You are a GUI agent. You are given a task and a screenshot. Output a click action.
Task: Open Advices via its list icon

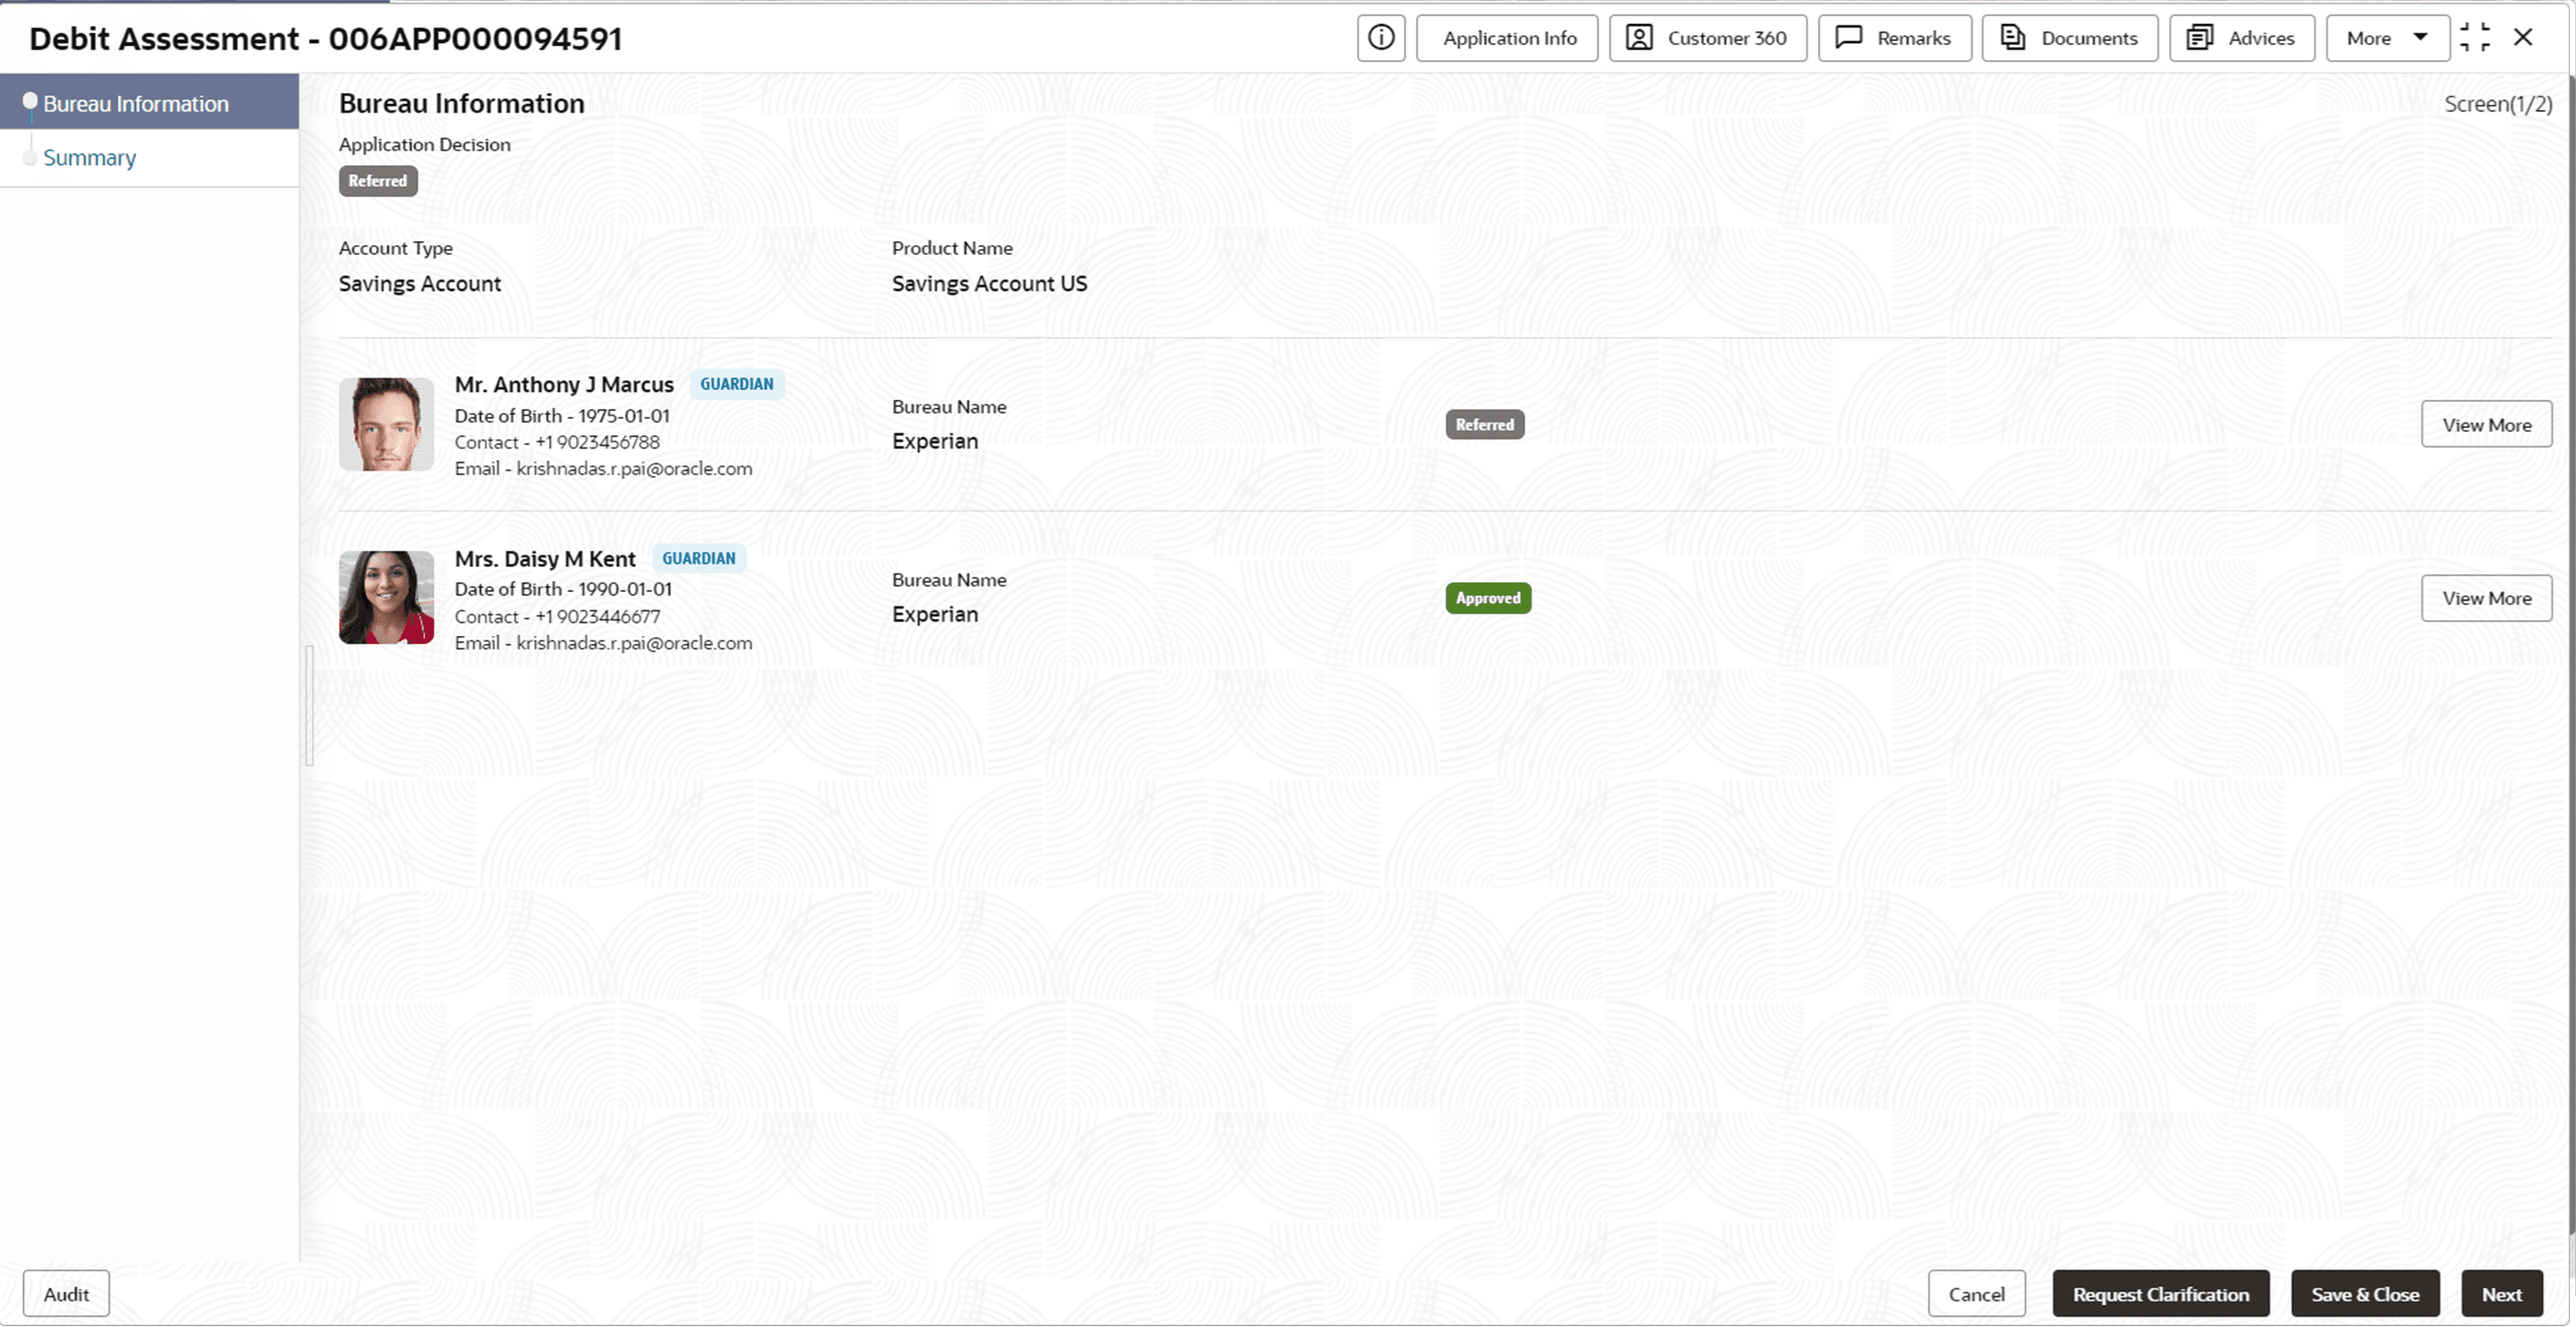click(2199, 38)
